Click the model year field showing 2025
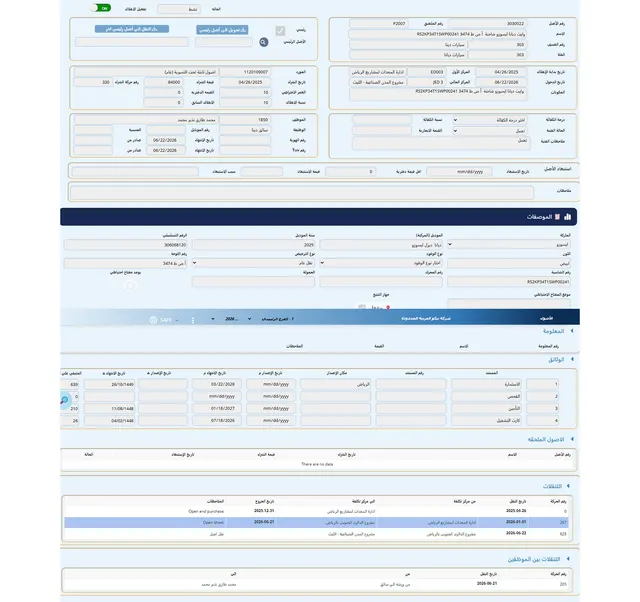This screenshot has height=602, width=640. [x=253, y=244]
